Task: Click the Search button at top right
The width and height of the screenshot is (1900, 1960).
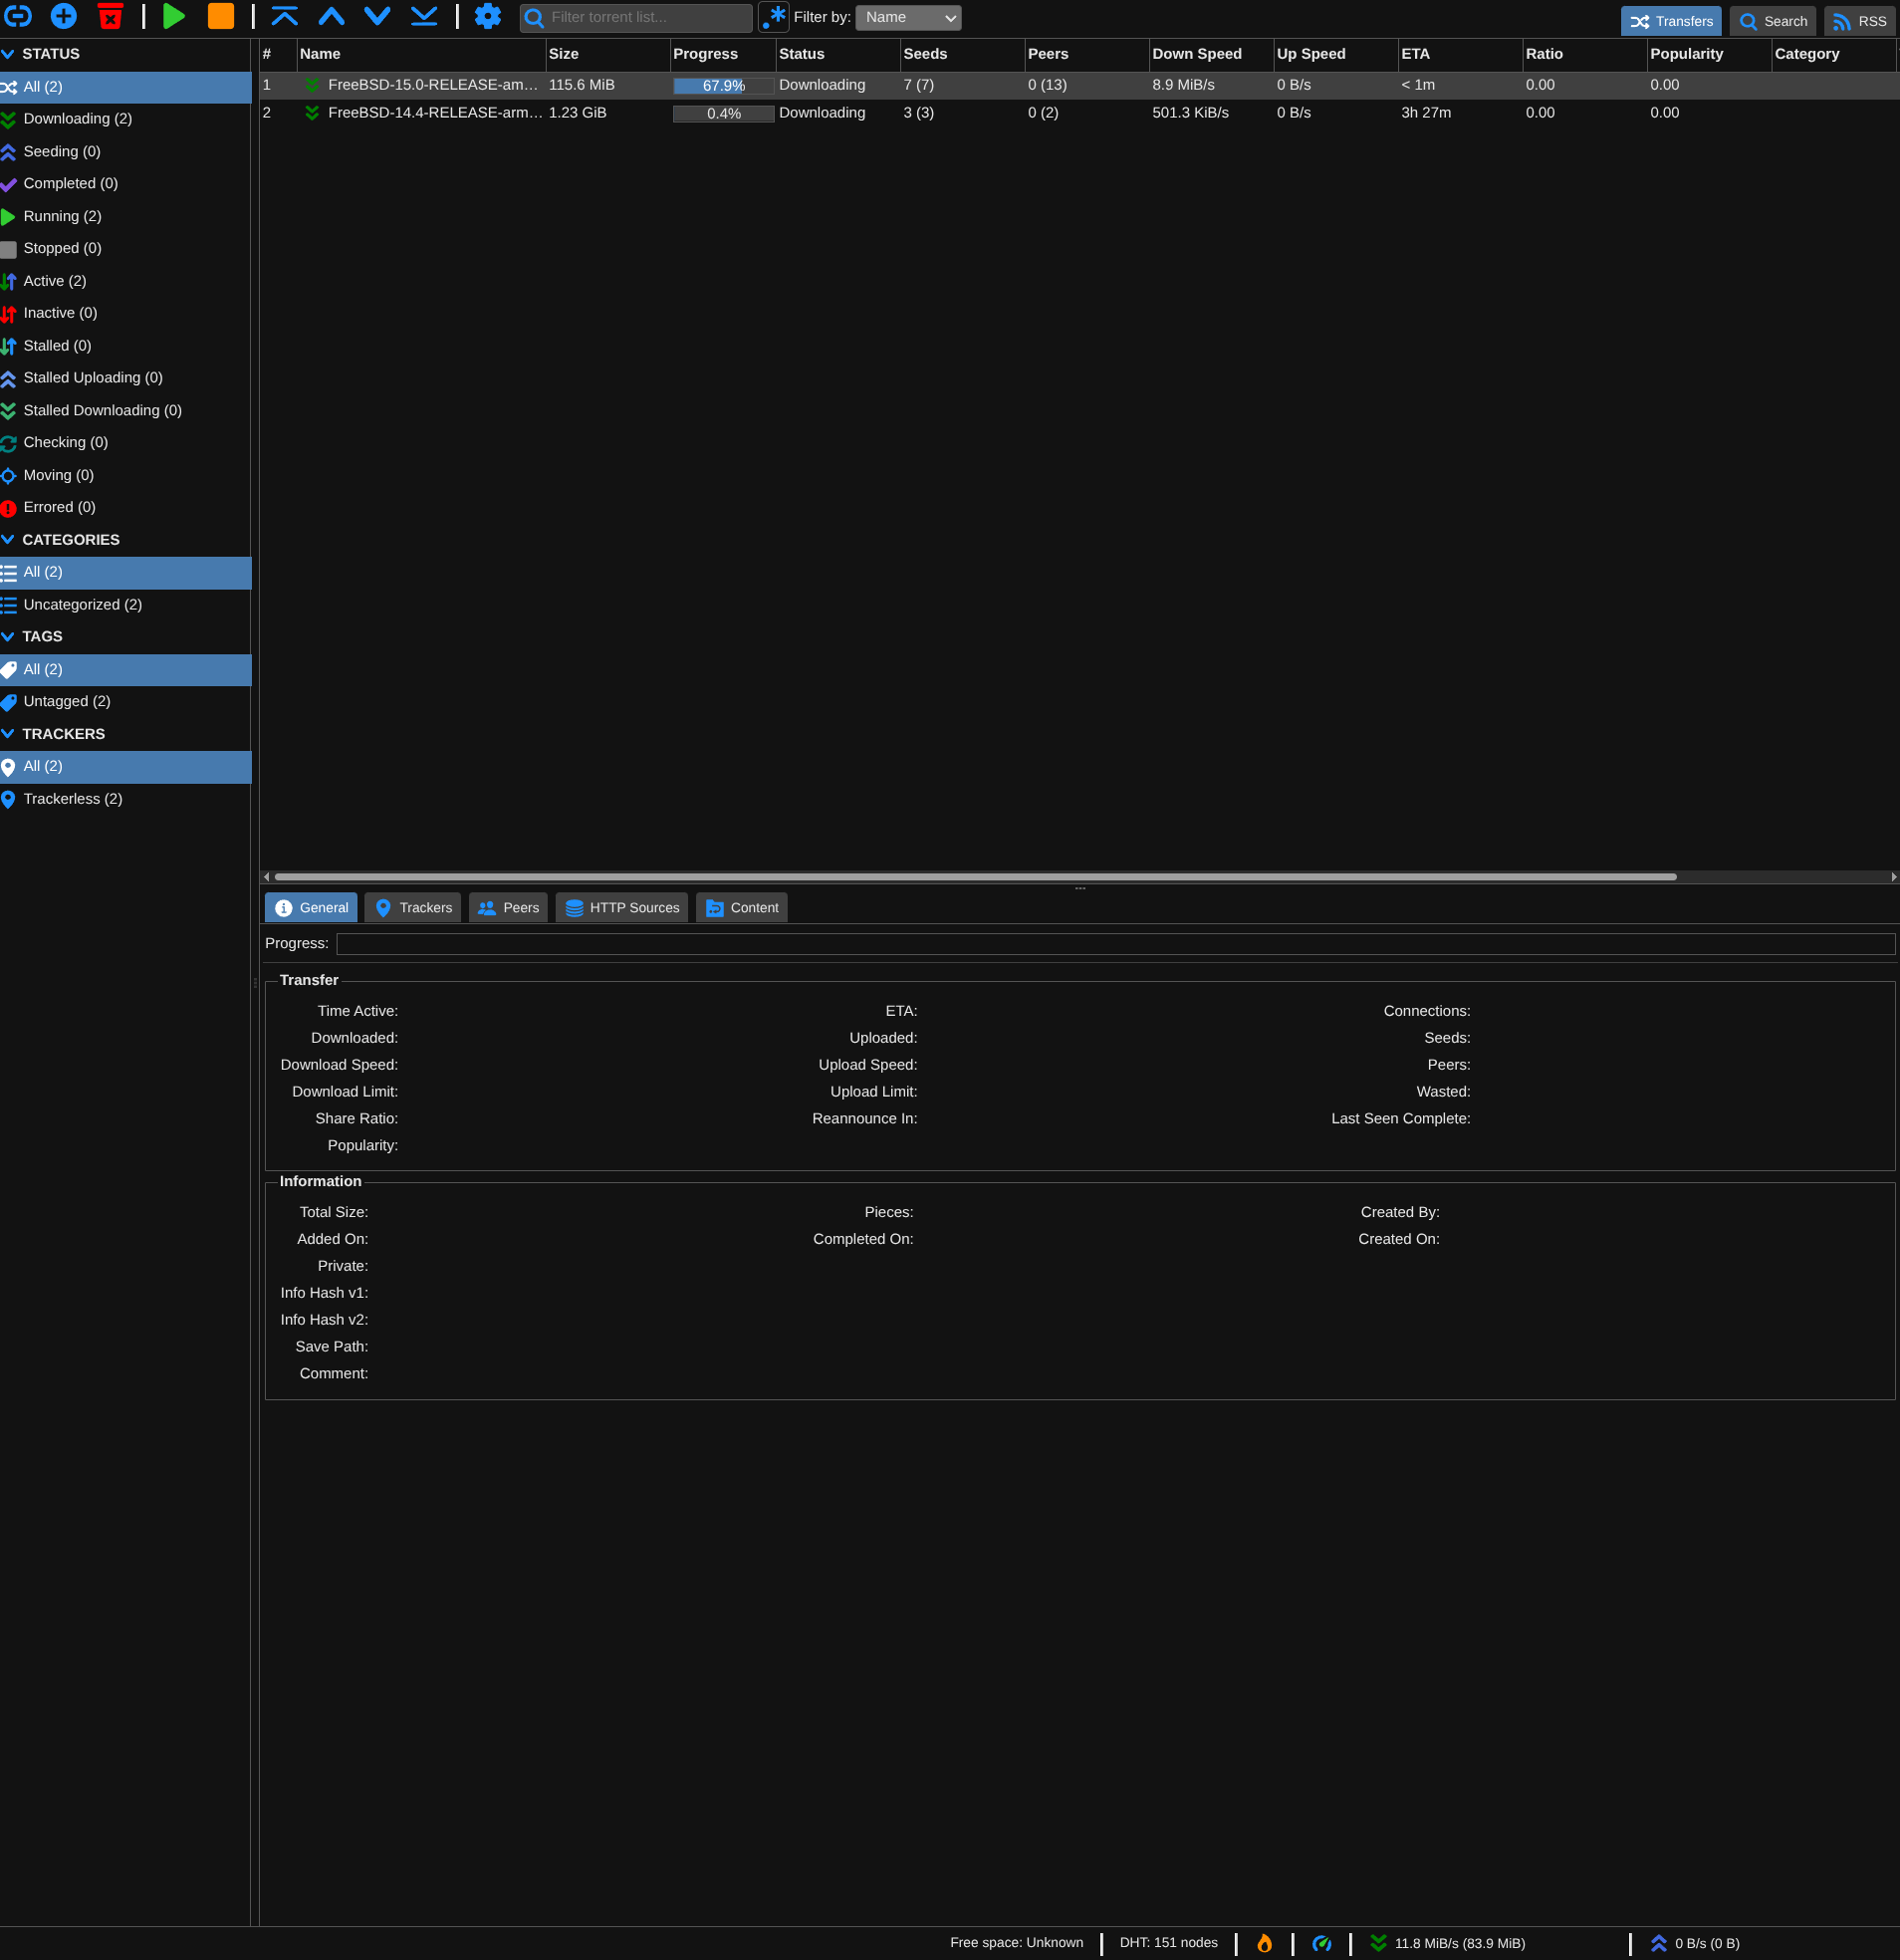Action: click(x=1773, y=21)
